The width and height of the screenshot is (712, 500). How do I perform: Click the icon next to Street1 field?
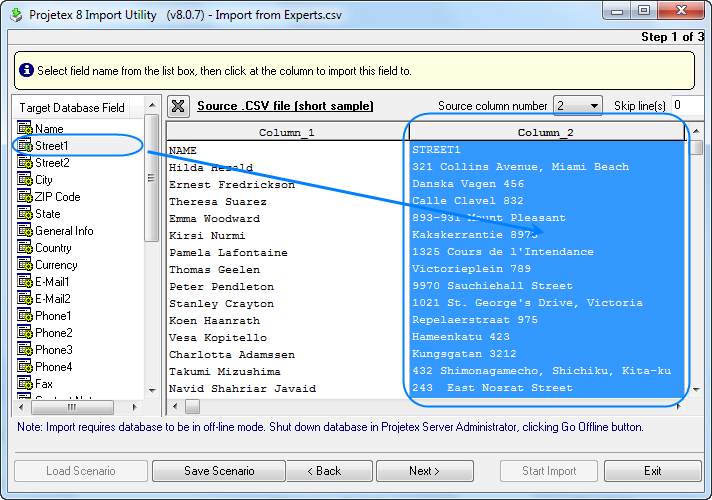(25, 145)
